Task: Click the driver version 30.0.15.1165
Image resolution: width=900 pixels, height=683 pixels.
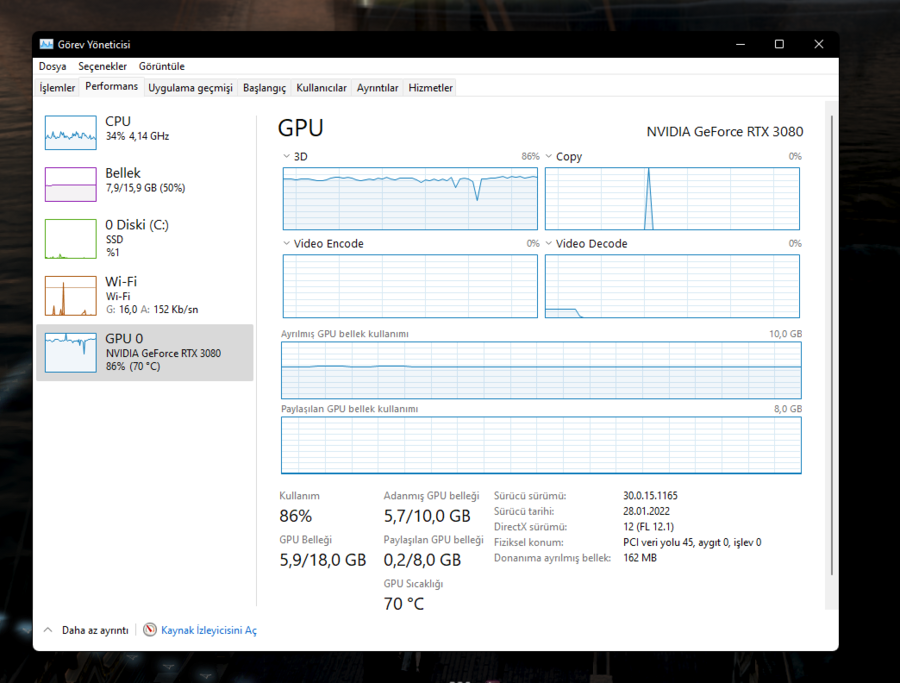Action: pyautogui.click(x=650, y=495)
